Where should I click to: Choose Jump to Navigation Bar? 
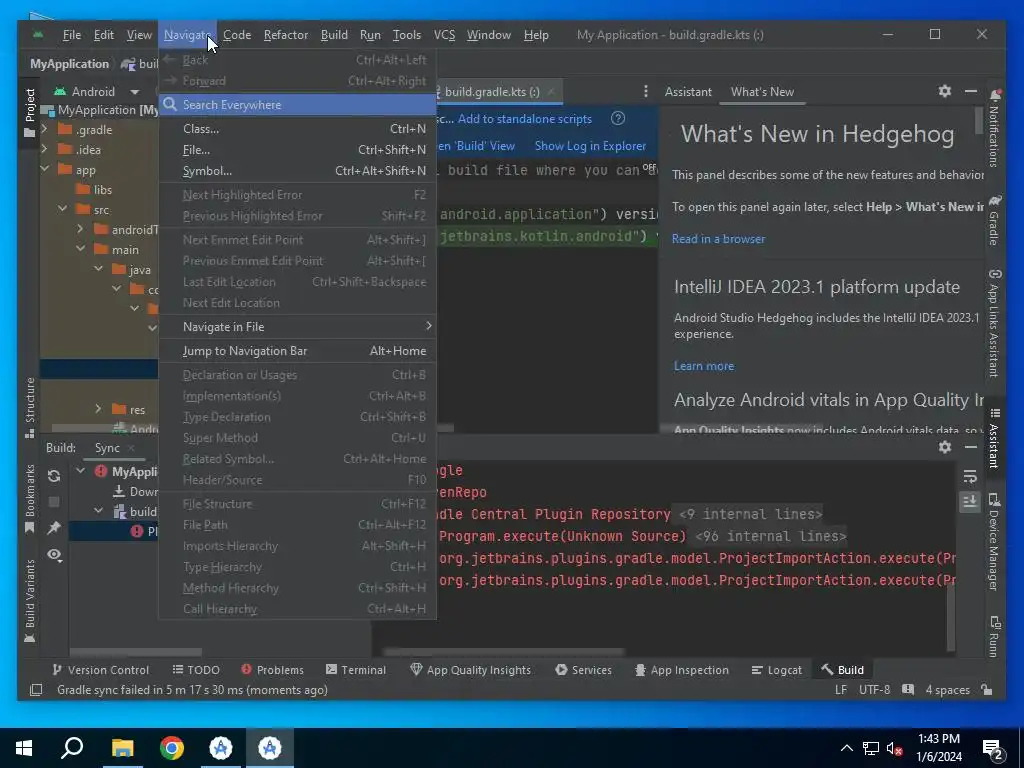(x=297, y=351)
